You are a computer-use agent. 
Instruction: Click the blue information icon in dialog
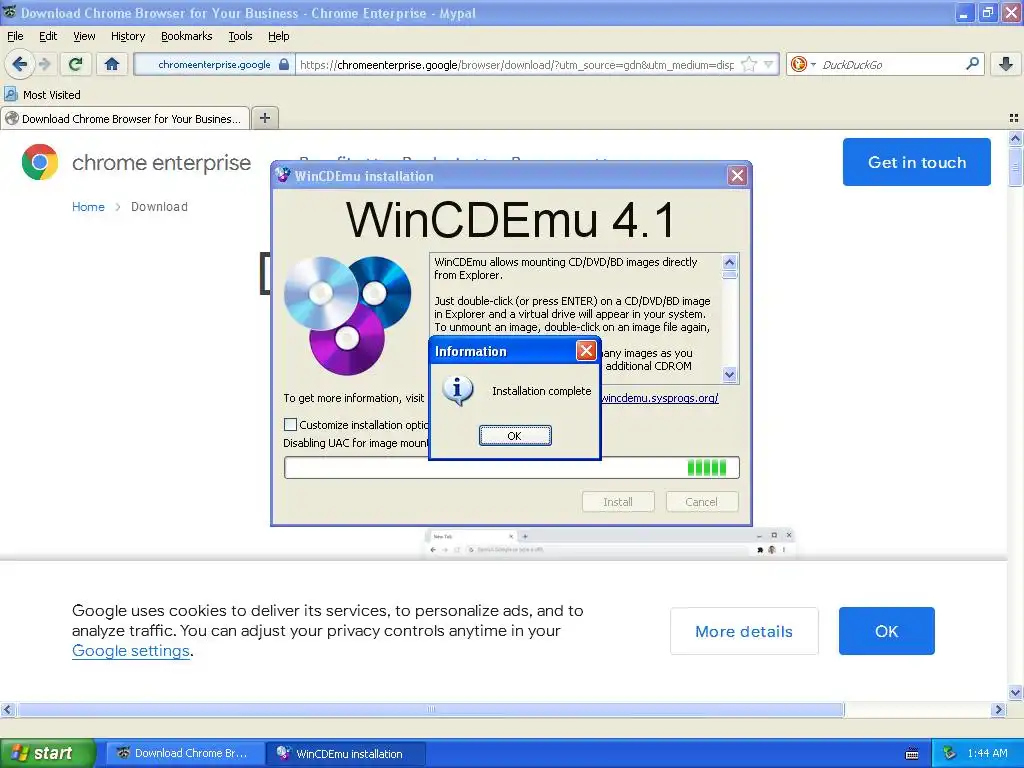point(458,391)
